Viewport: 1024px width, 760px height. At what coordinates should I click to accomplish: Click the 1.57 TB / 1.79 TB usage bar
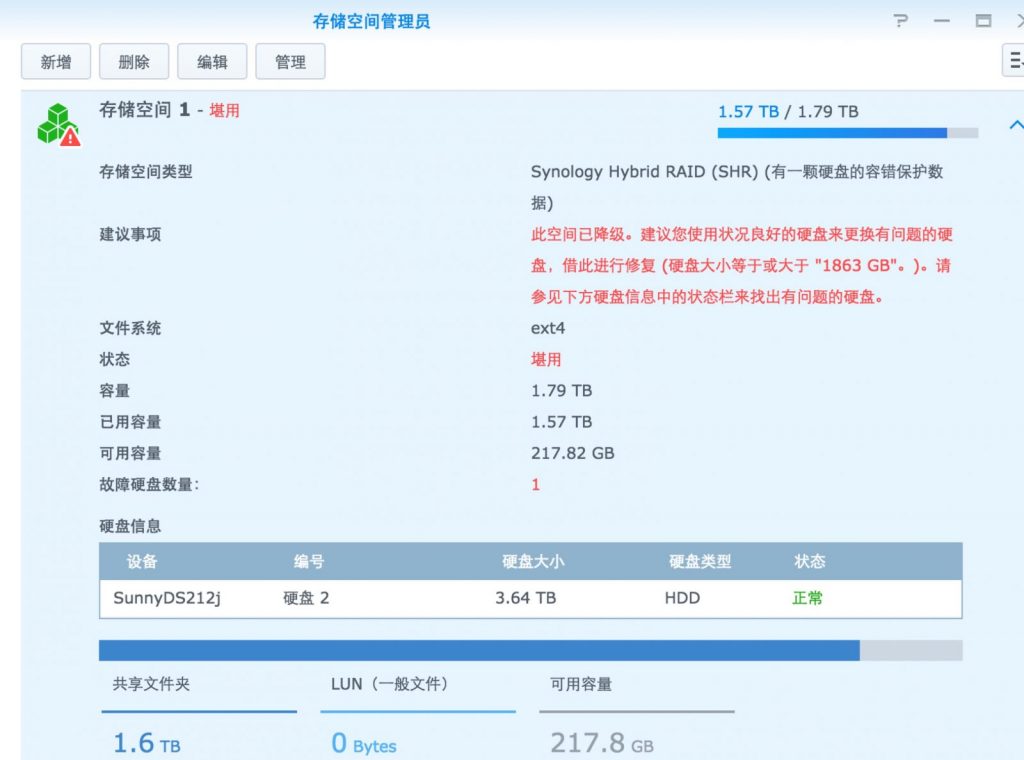tap(847, 132)
